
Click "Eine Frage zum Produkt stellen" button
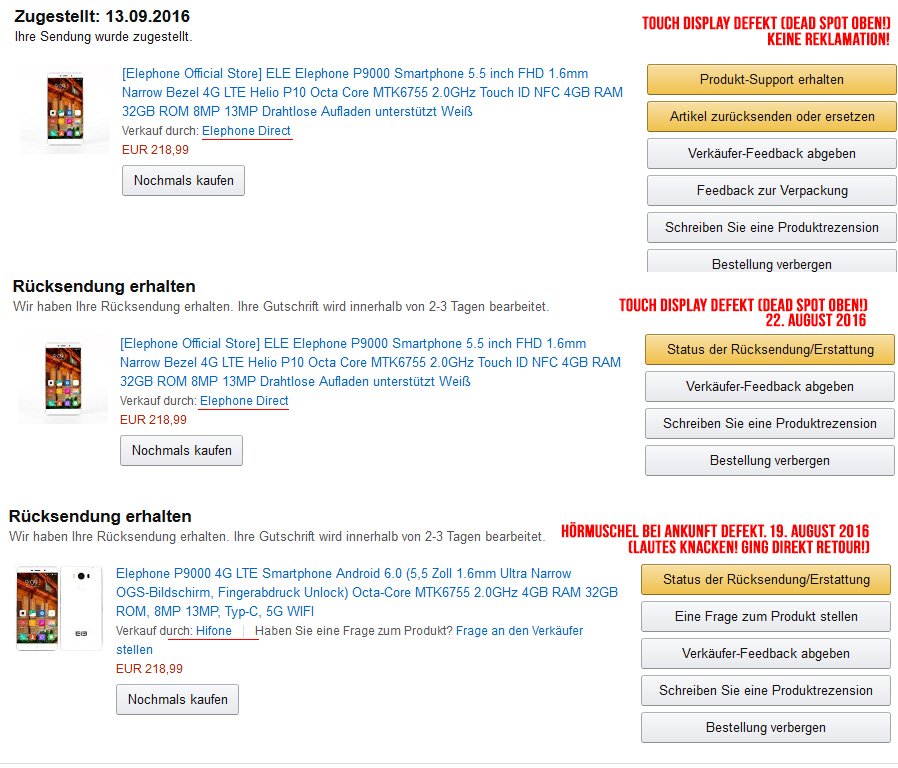(x=765, y=616)
